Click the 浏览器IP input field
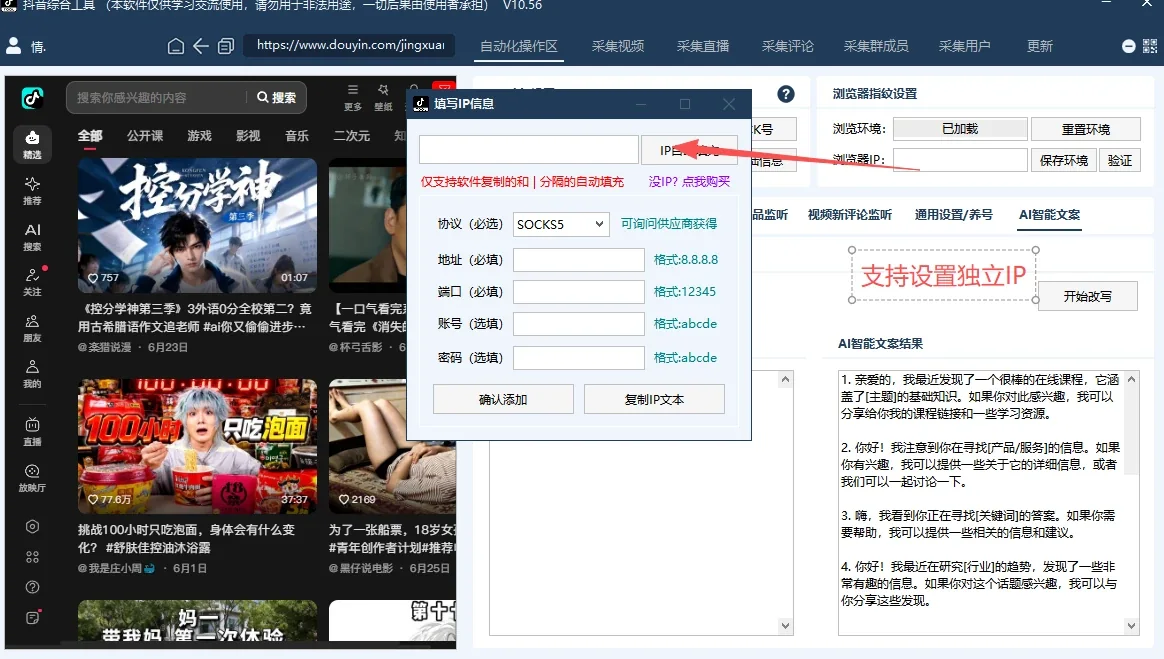The image size is (1164, 659). click(960, 160)
